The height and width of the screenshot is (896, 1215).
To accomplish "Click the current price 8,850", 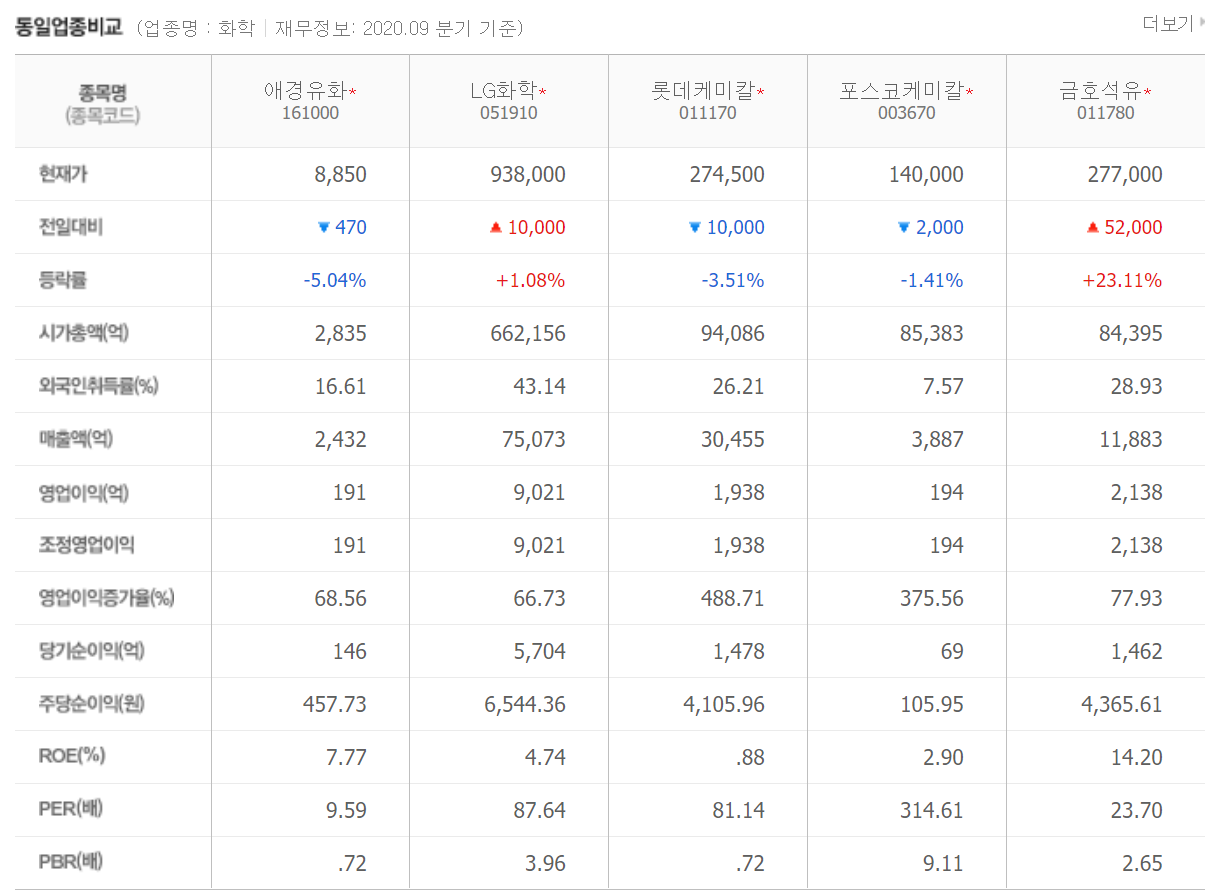I will [340, 175].
